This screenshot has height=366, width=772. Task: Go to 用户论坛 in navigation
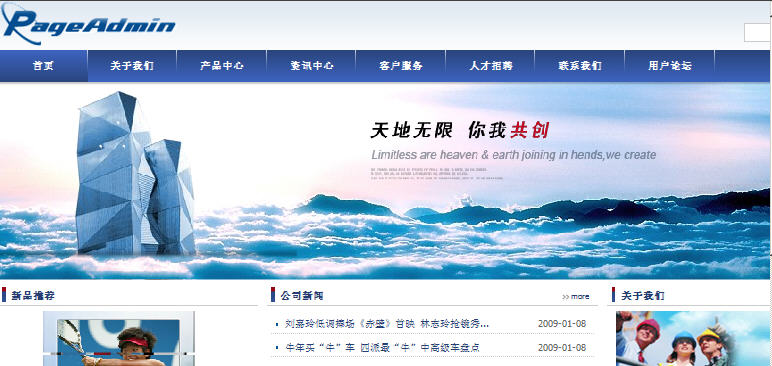[x=670, y=66]
